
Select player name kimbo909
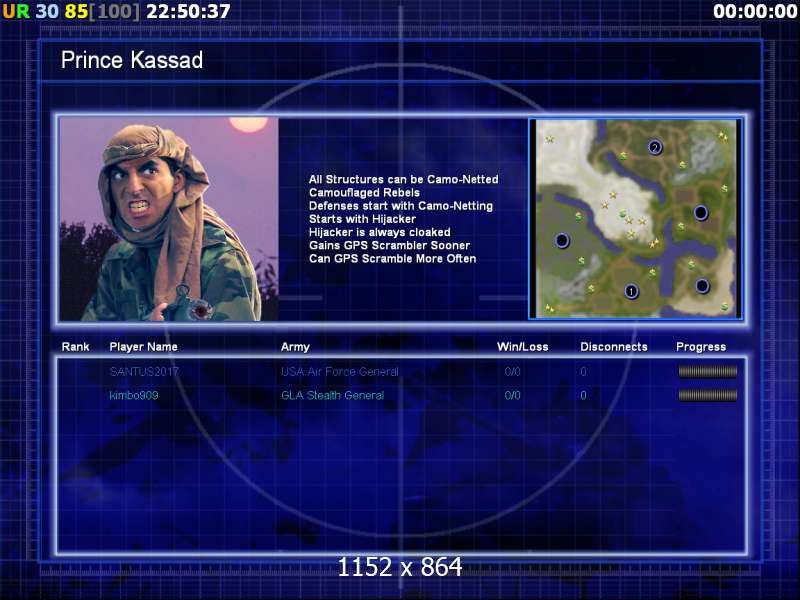134,395
